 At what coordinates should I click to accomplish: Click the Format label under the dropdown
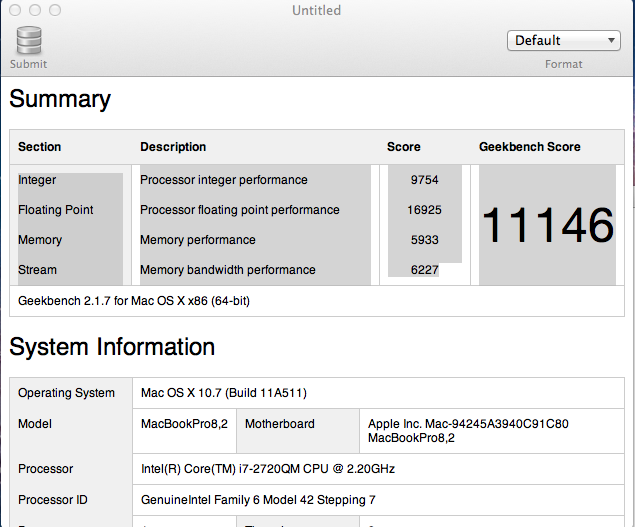(x=564, y=64)
